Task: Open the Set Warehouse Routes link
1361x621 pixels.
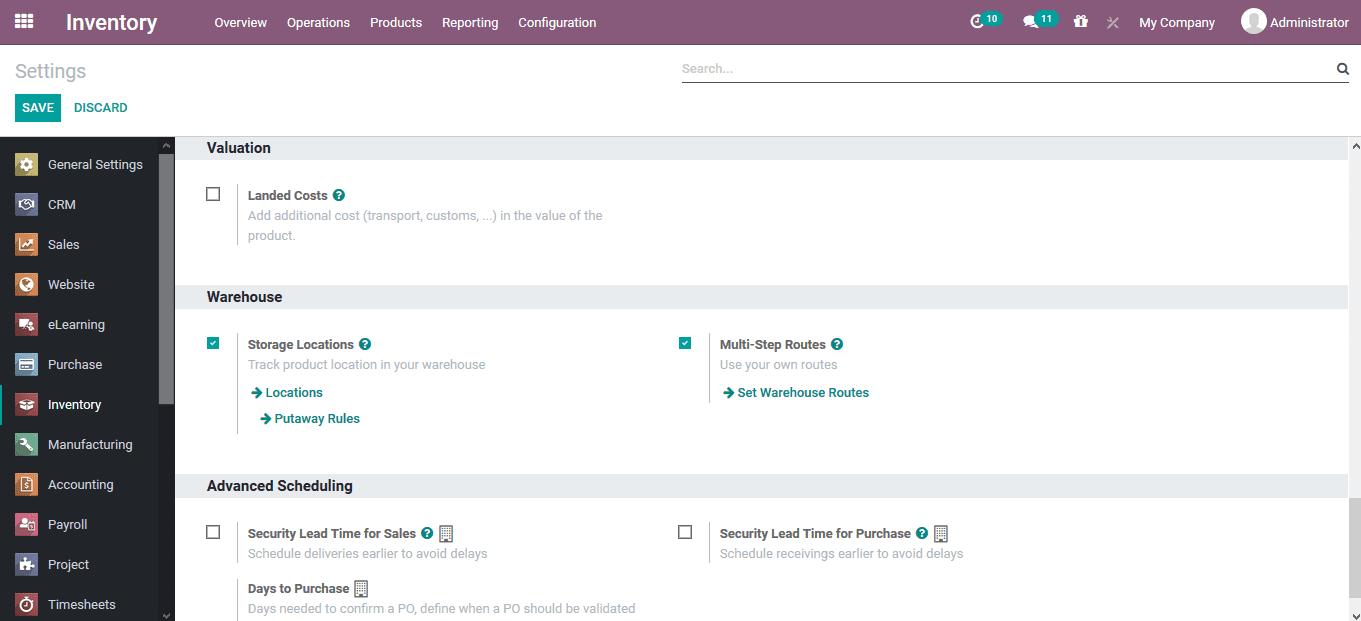Action: (802, 392)
